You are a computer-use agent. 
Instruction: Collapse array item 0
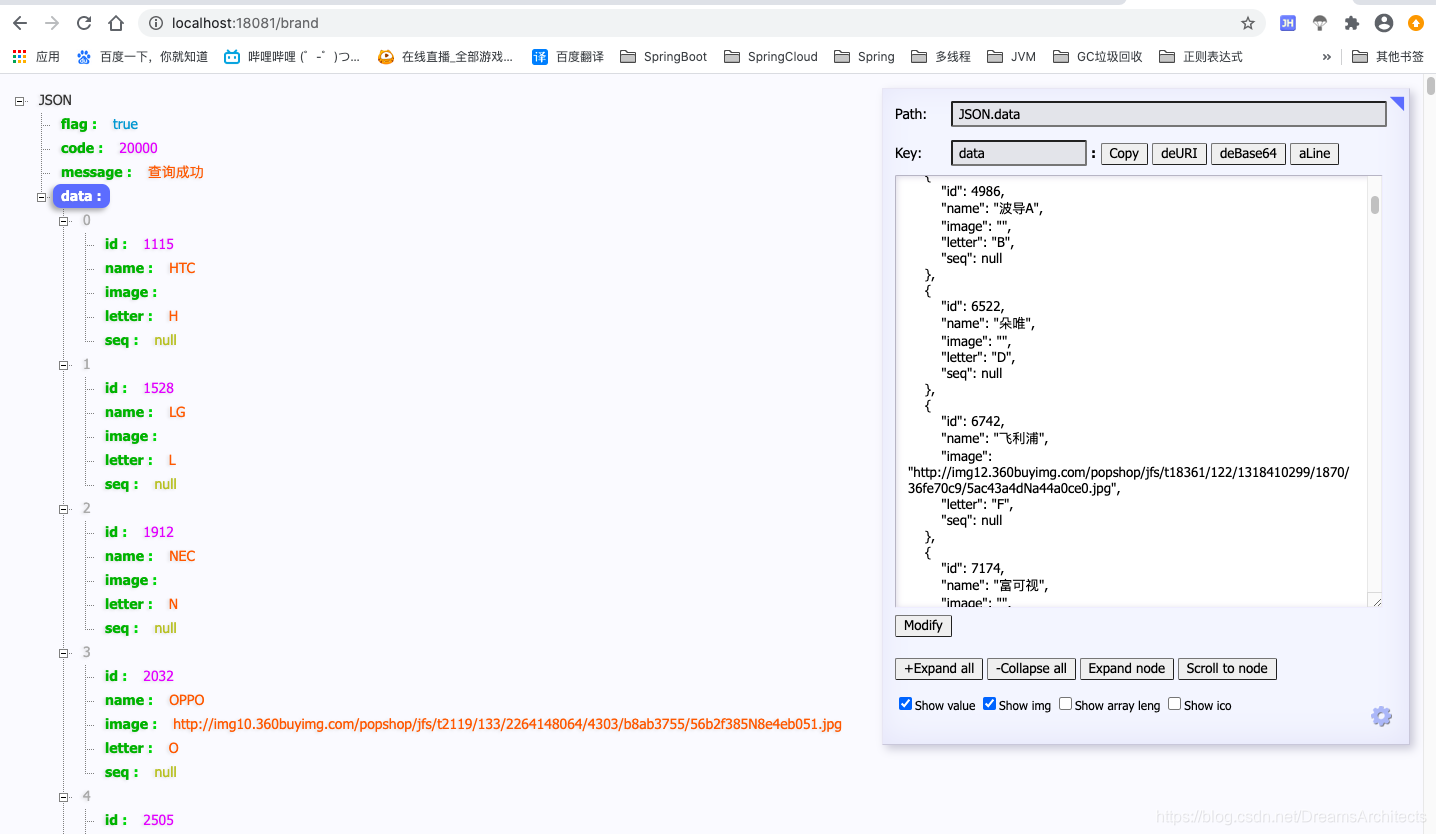pyautogui.click(x=64, y=221)
